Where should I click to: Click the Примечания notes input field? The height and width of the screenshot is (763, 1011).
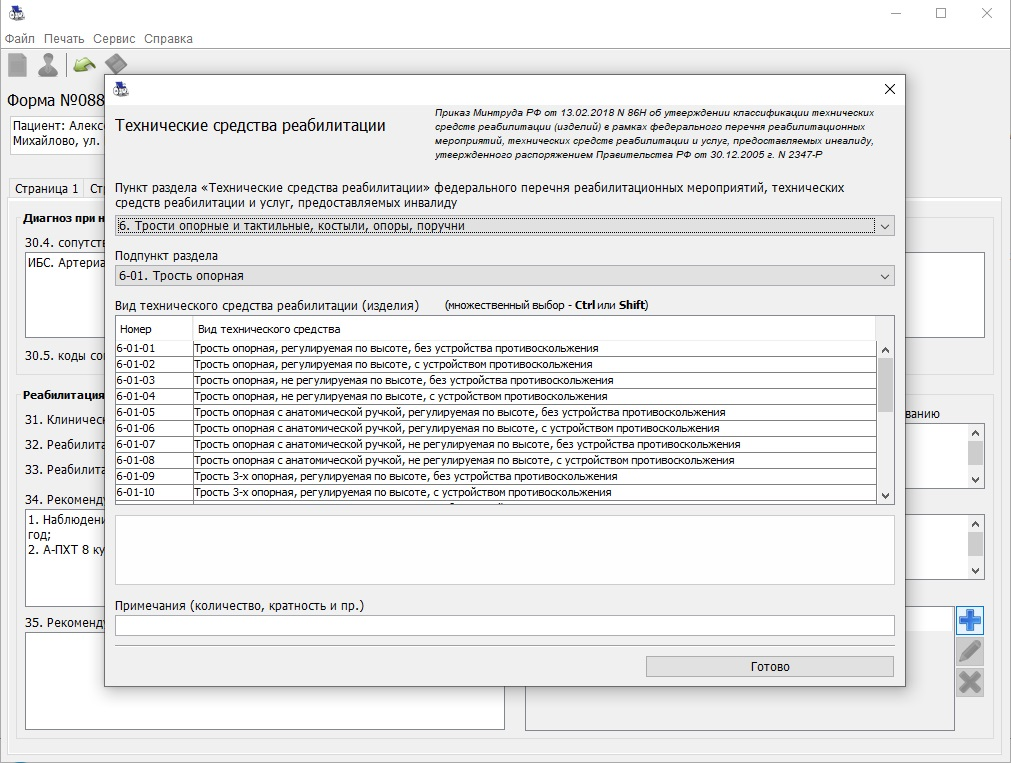pos(505,625)
